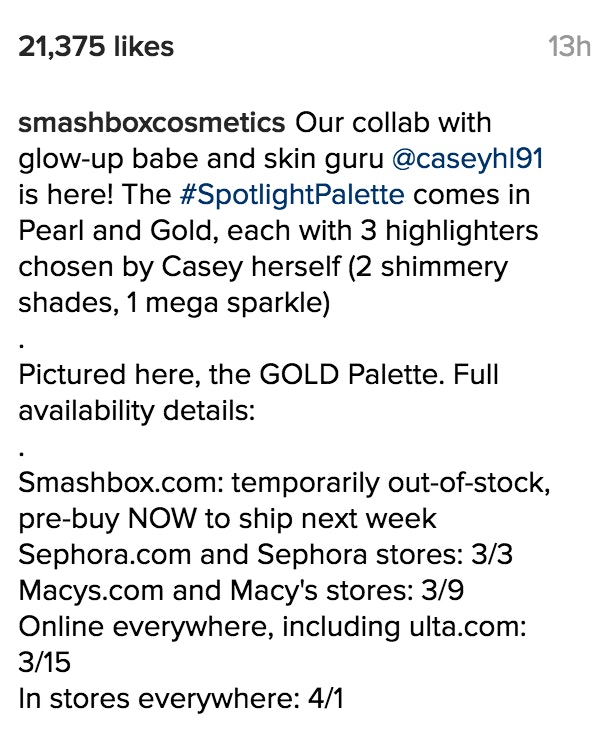The image size is (608, 734).
Task: Open the @caseyhl91 mention
Action: (468, 159)
